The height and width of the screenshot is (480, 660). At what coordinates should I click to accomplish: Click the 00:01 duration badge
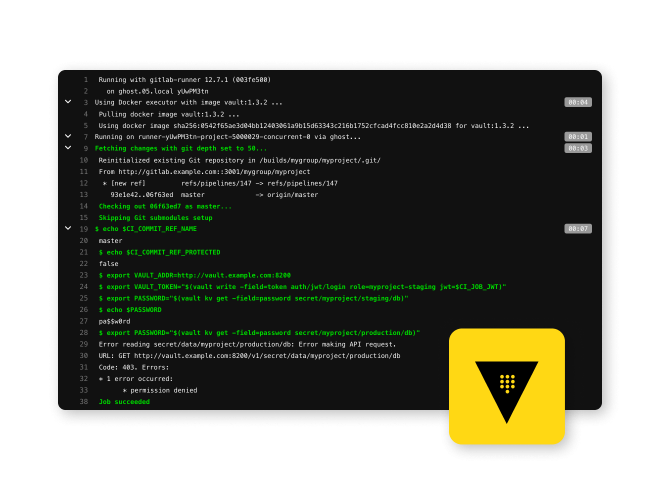point(578,136)
